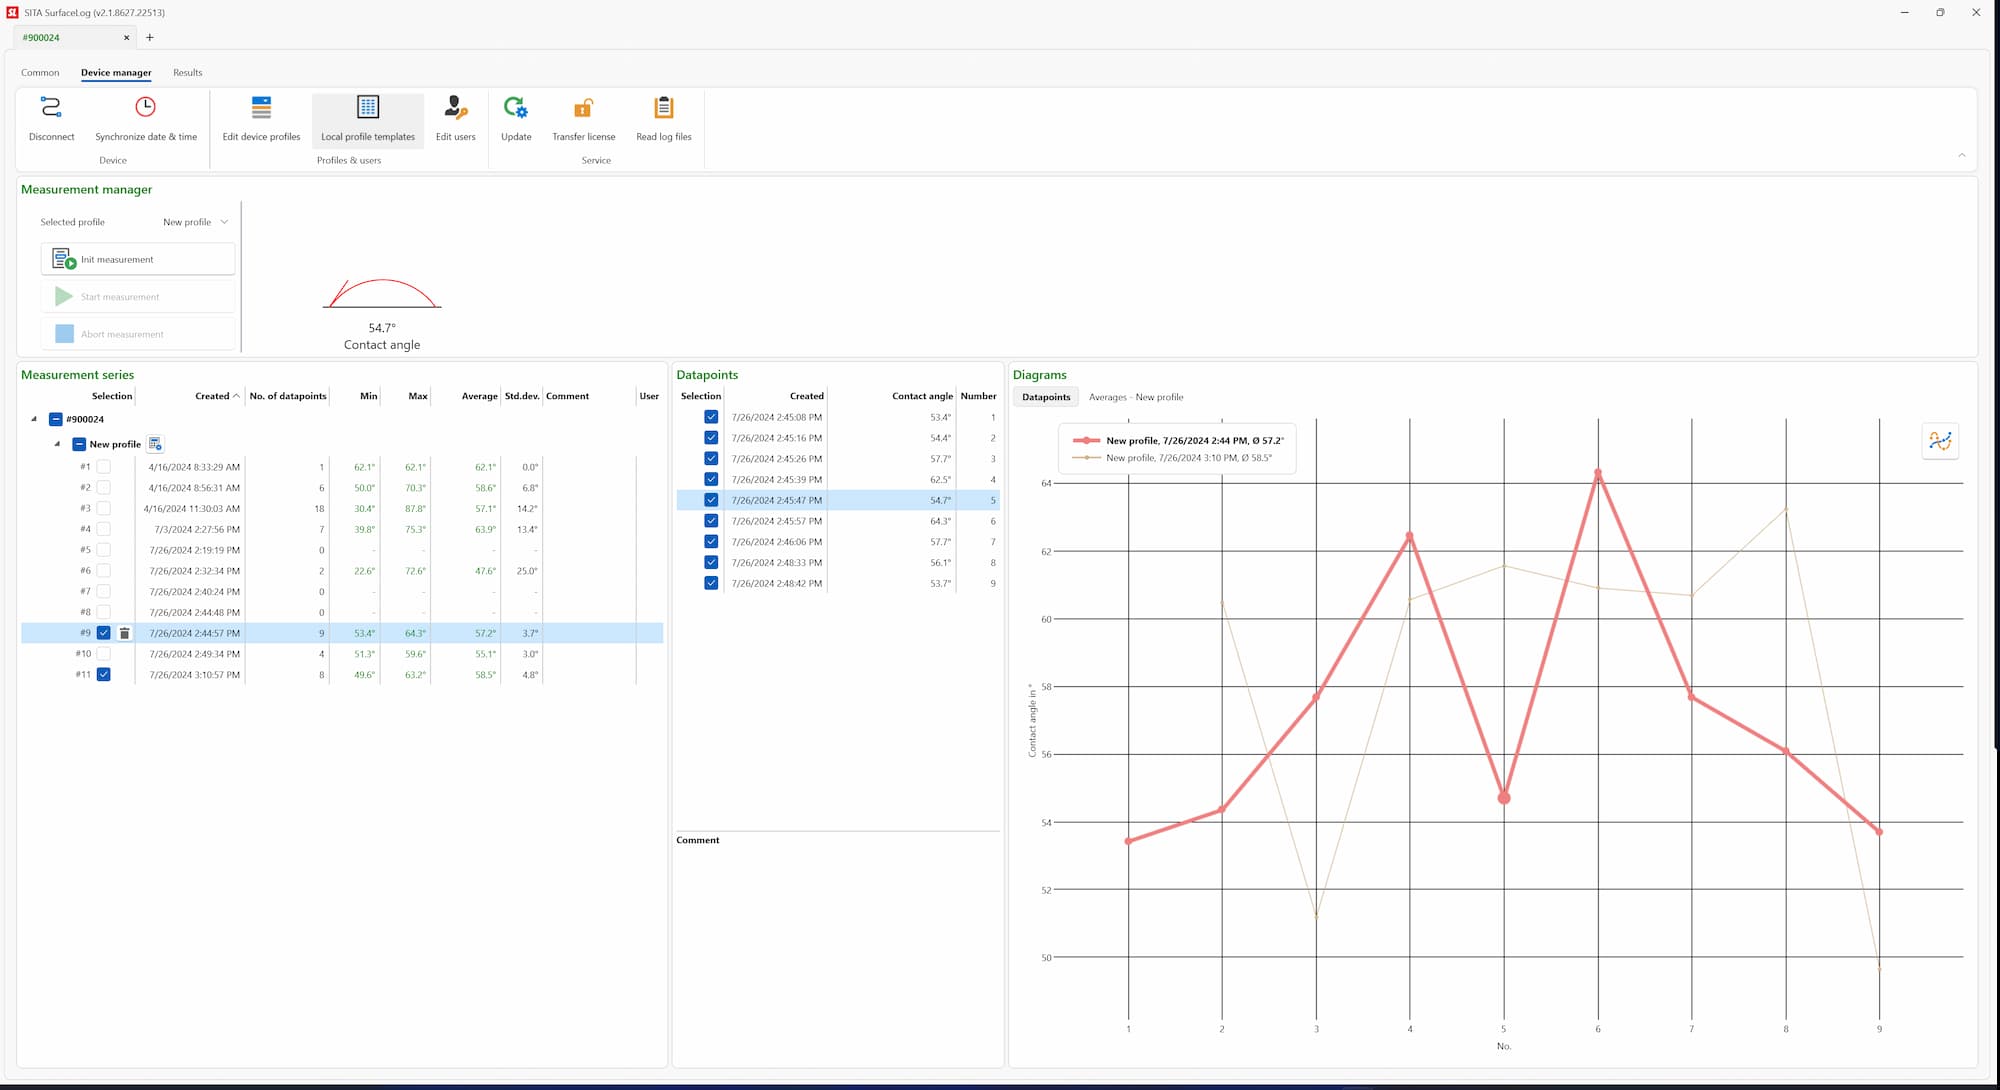Switch to the Common tab

[x=40, y=72]
